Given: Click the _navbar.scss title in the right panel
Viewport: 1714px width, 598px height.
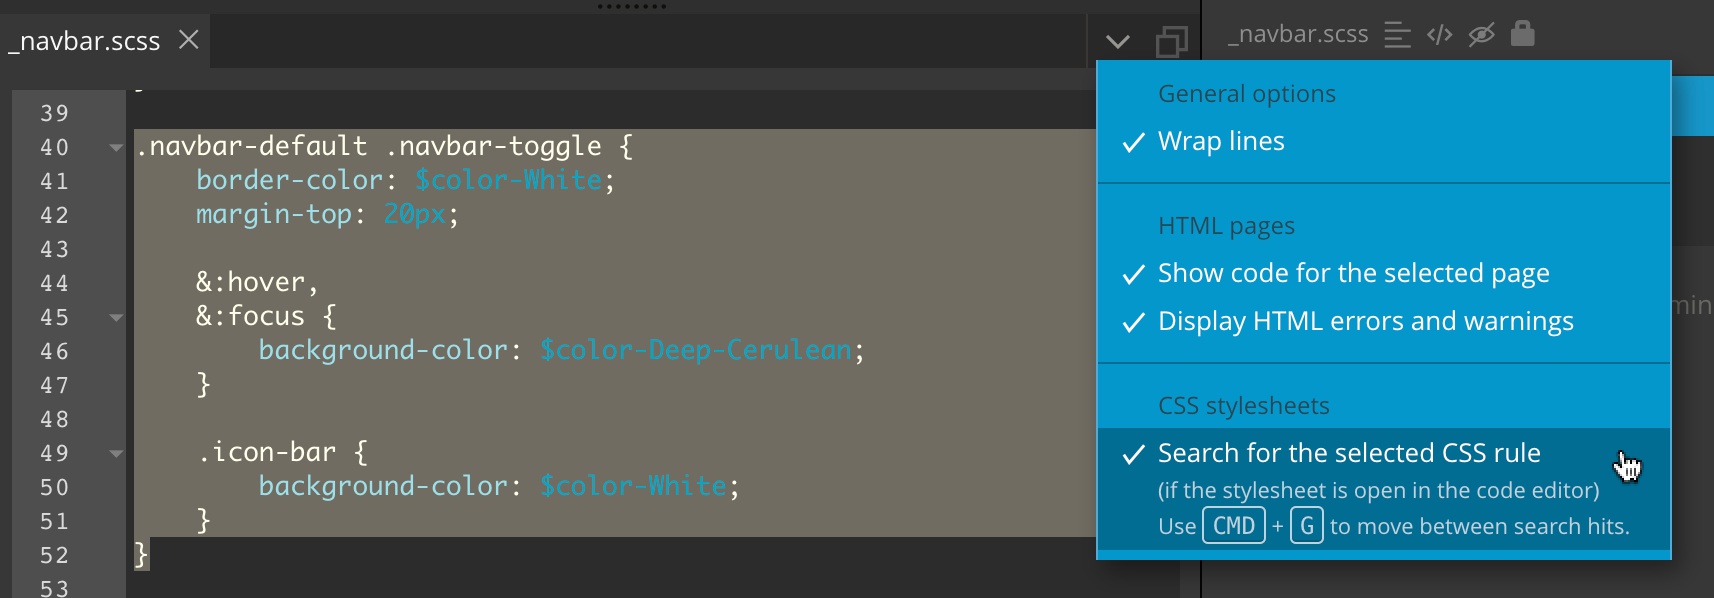Looking at the screenshot, I should pos(1299,34).
